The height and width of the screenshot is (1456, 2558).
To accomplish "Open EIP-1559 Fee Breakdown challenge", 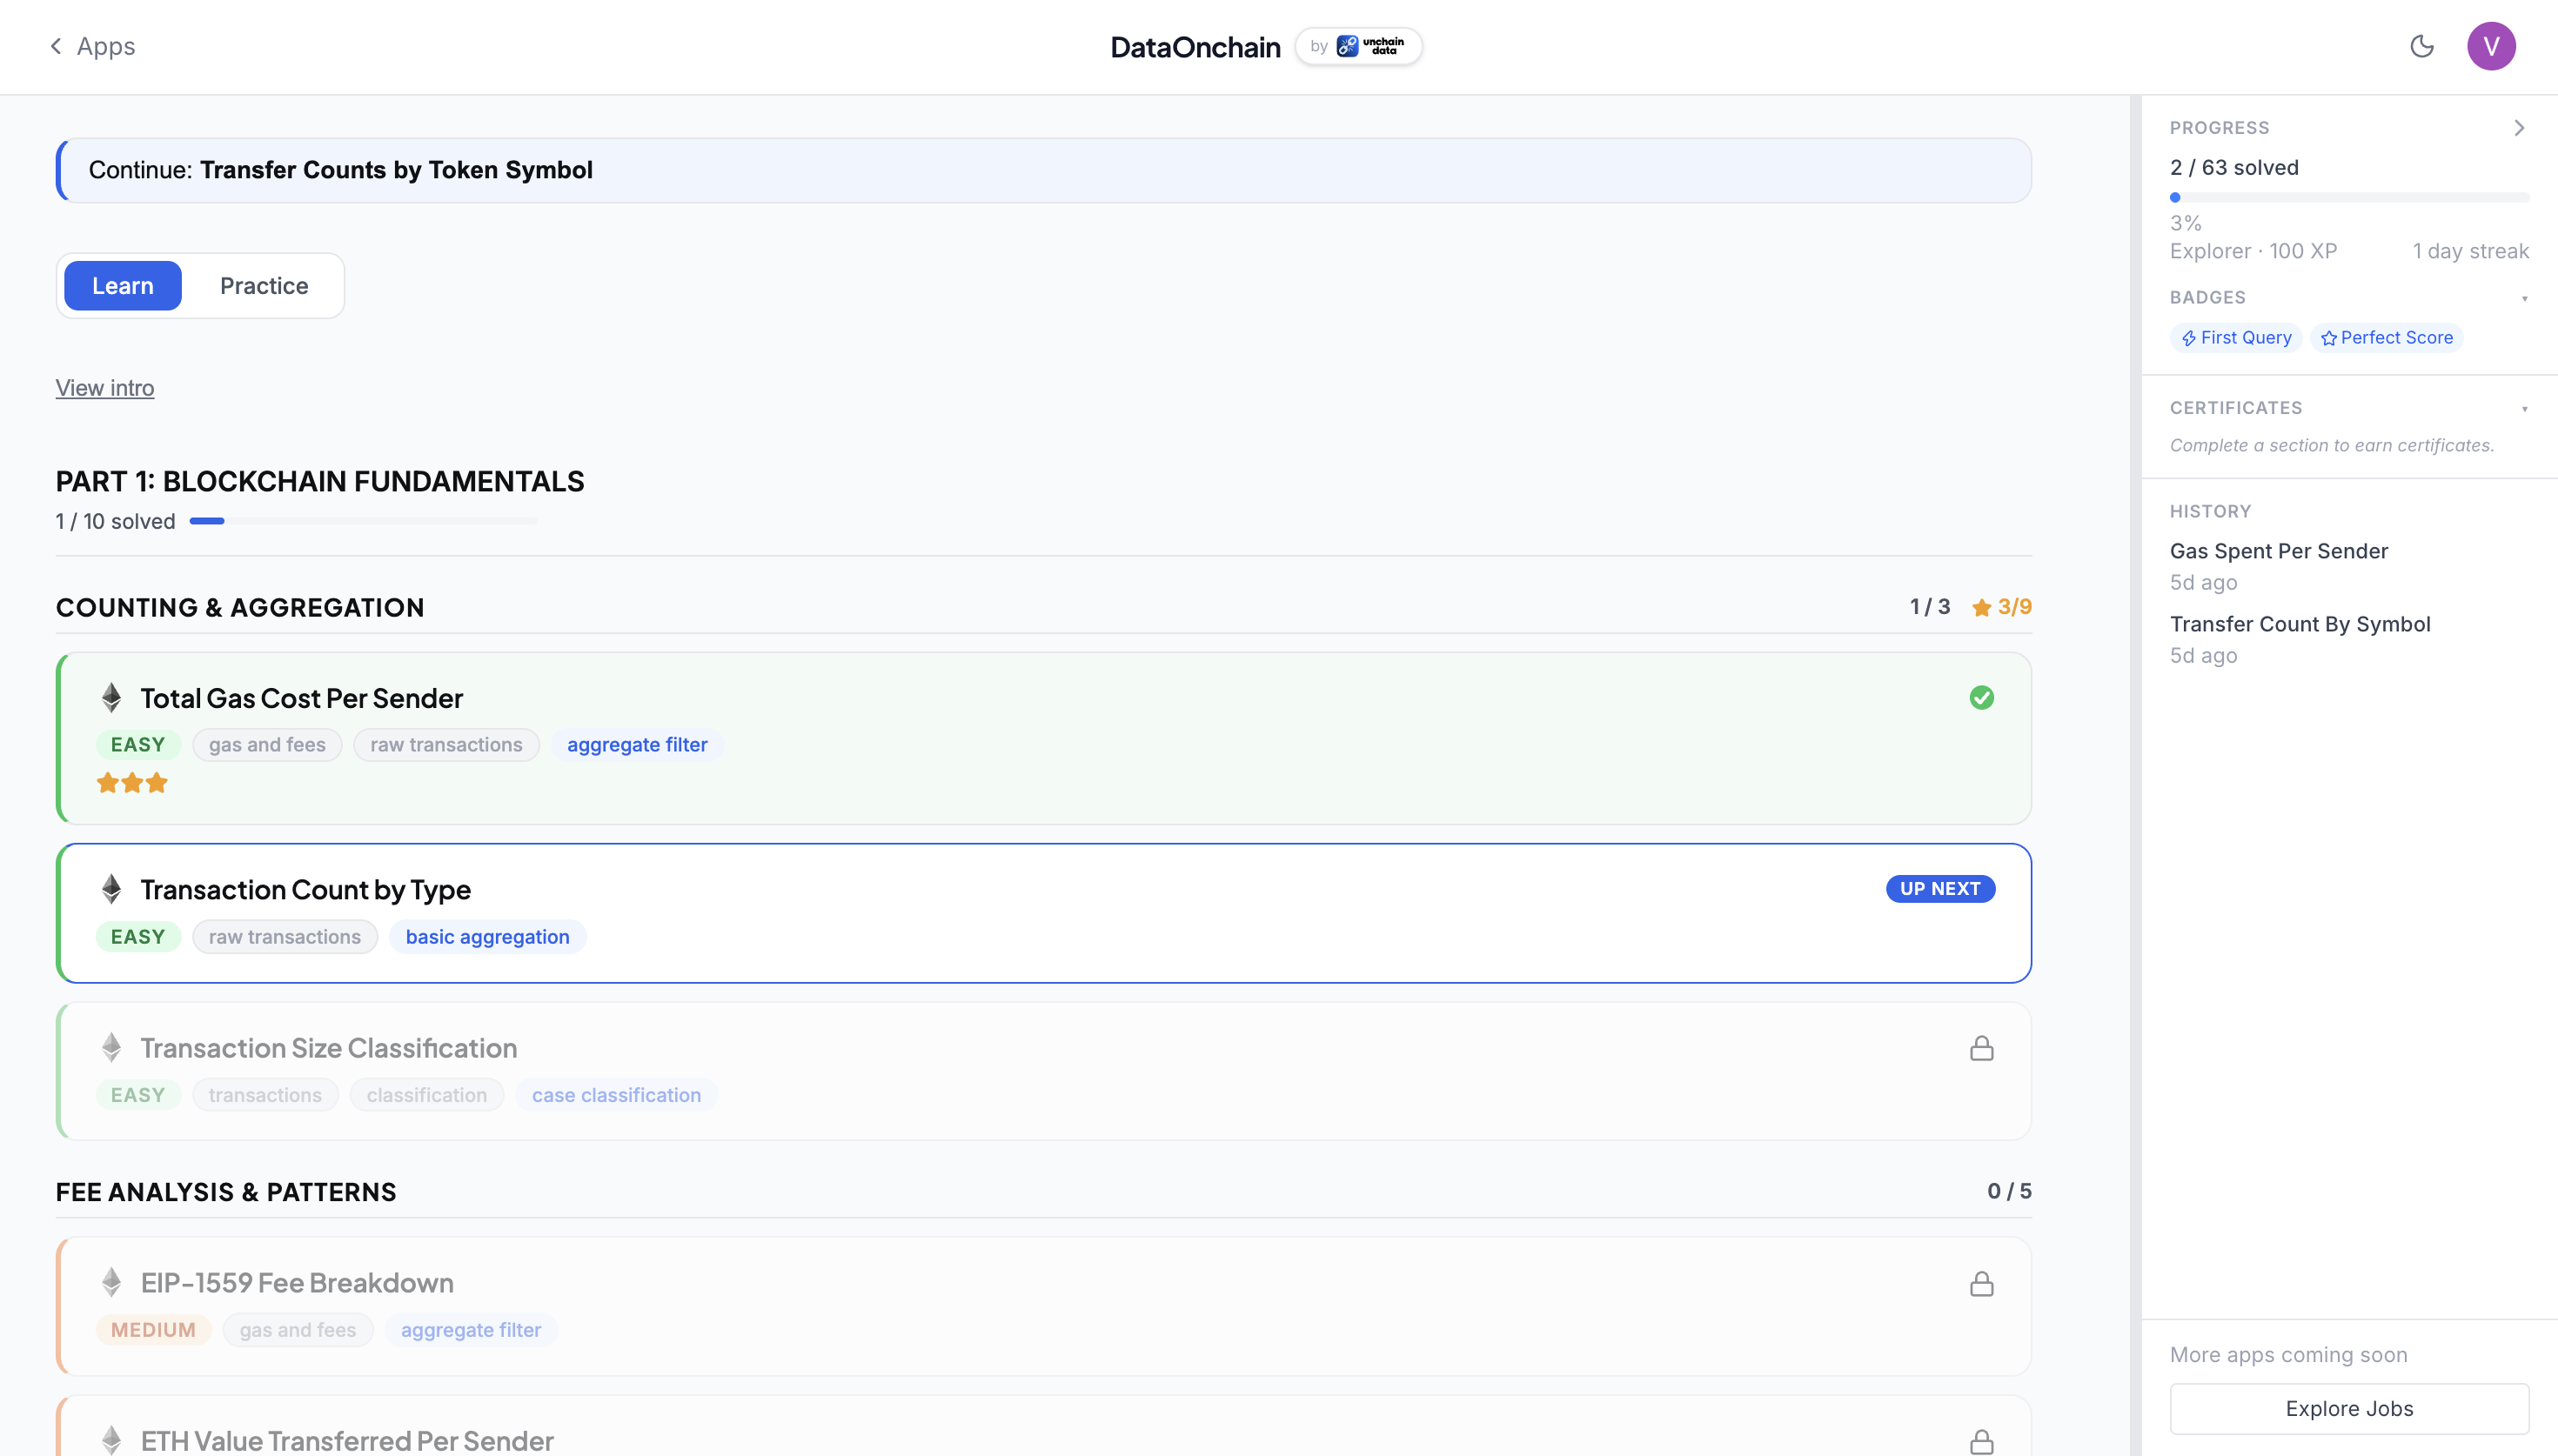I will click(x=1044, y=1306).
